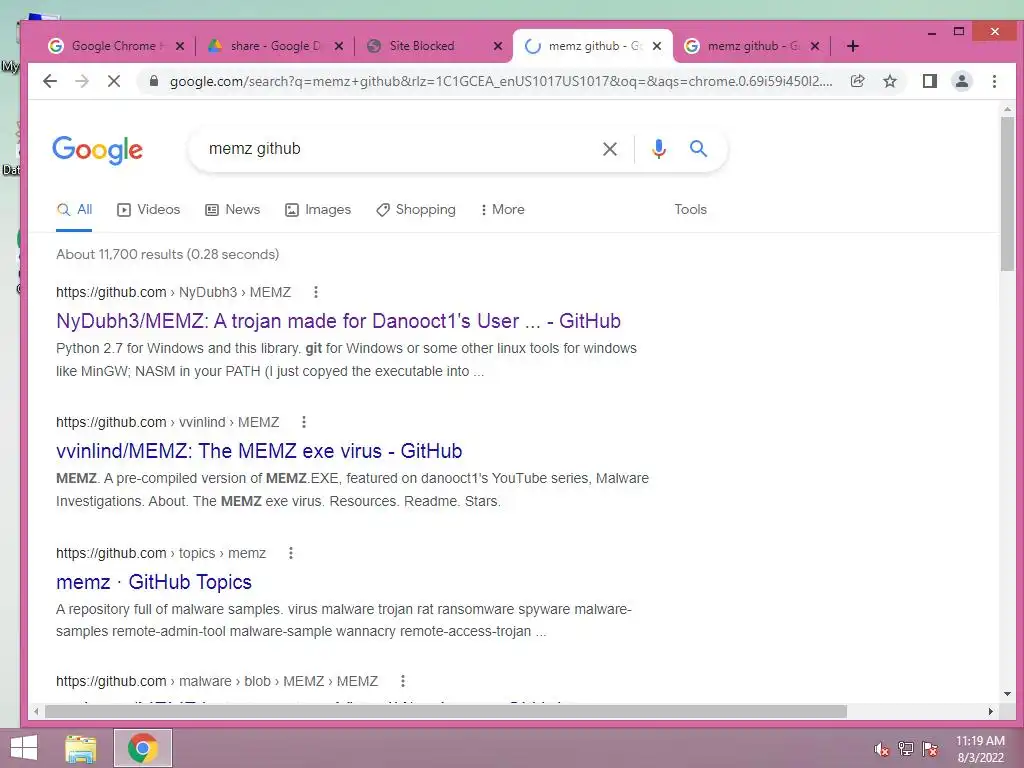Click the vertical scrollbar thumb
The height and width of the screenshot is (768, 1024).
[1008, 193]
